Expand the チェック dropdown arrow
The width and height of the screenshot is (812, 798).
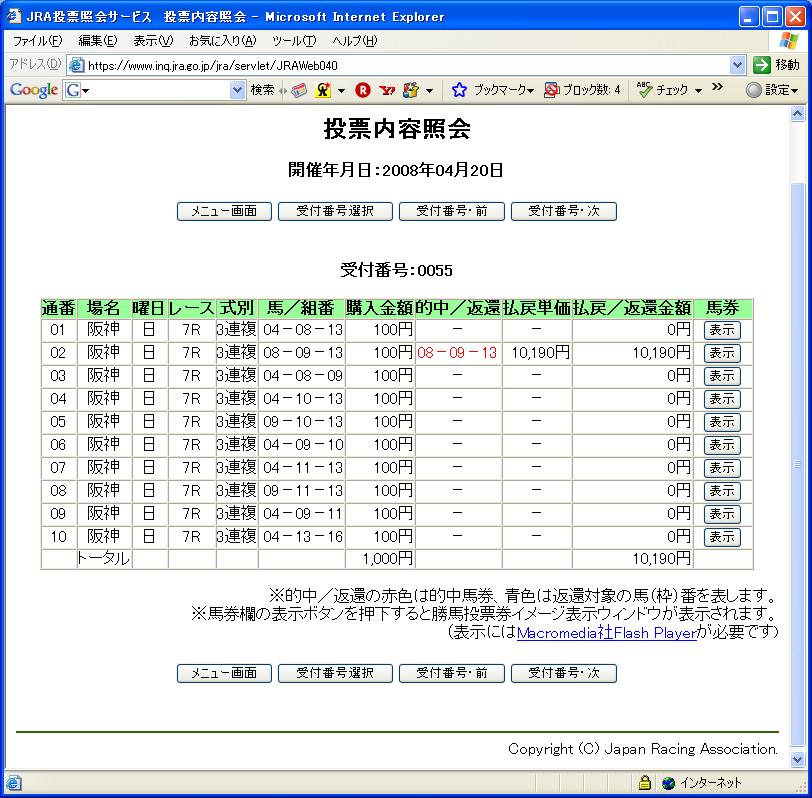(699, 91)
